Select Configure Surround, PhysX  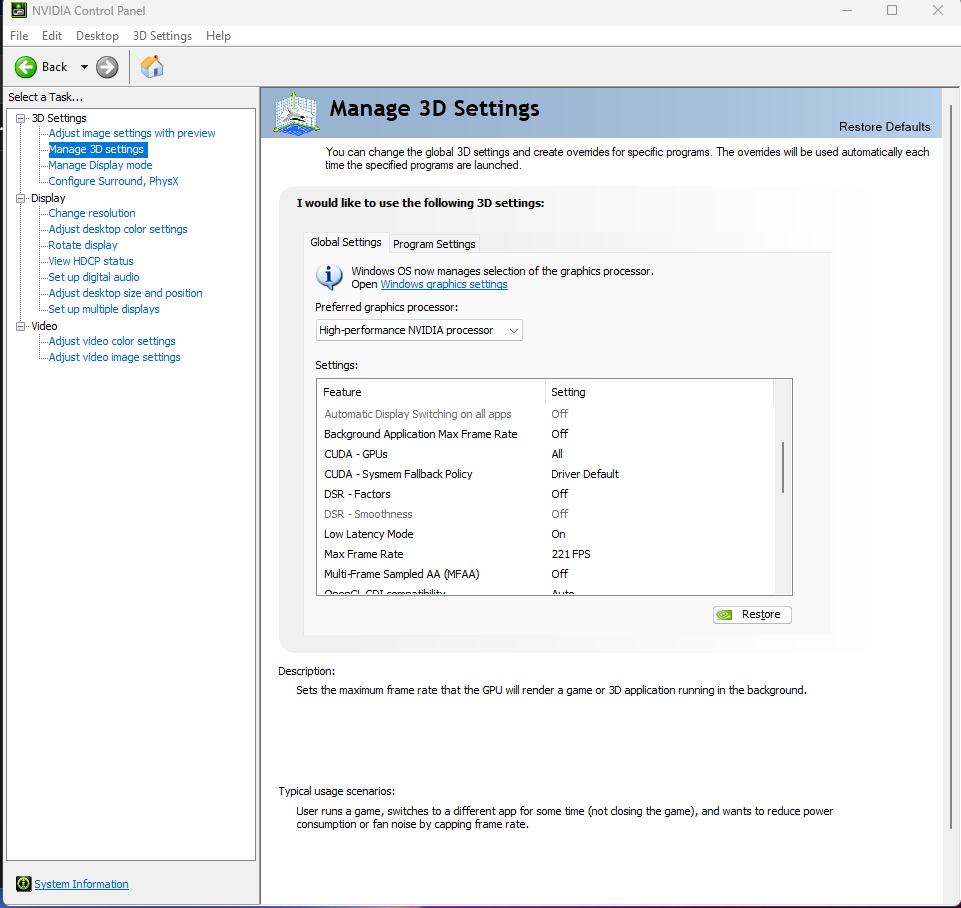click(113, 181)
